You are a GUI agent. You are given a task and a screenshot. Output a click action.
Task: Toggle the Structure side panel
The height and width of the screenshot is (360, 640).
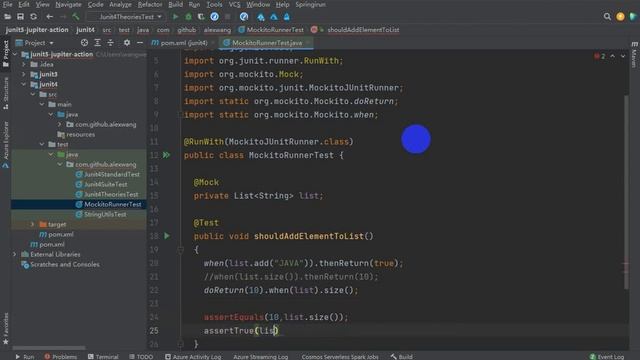6,93
